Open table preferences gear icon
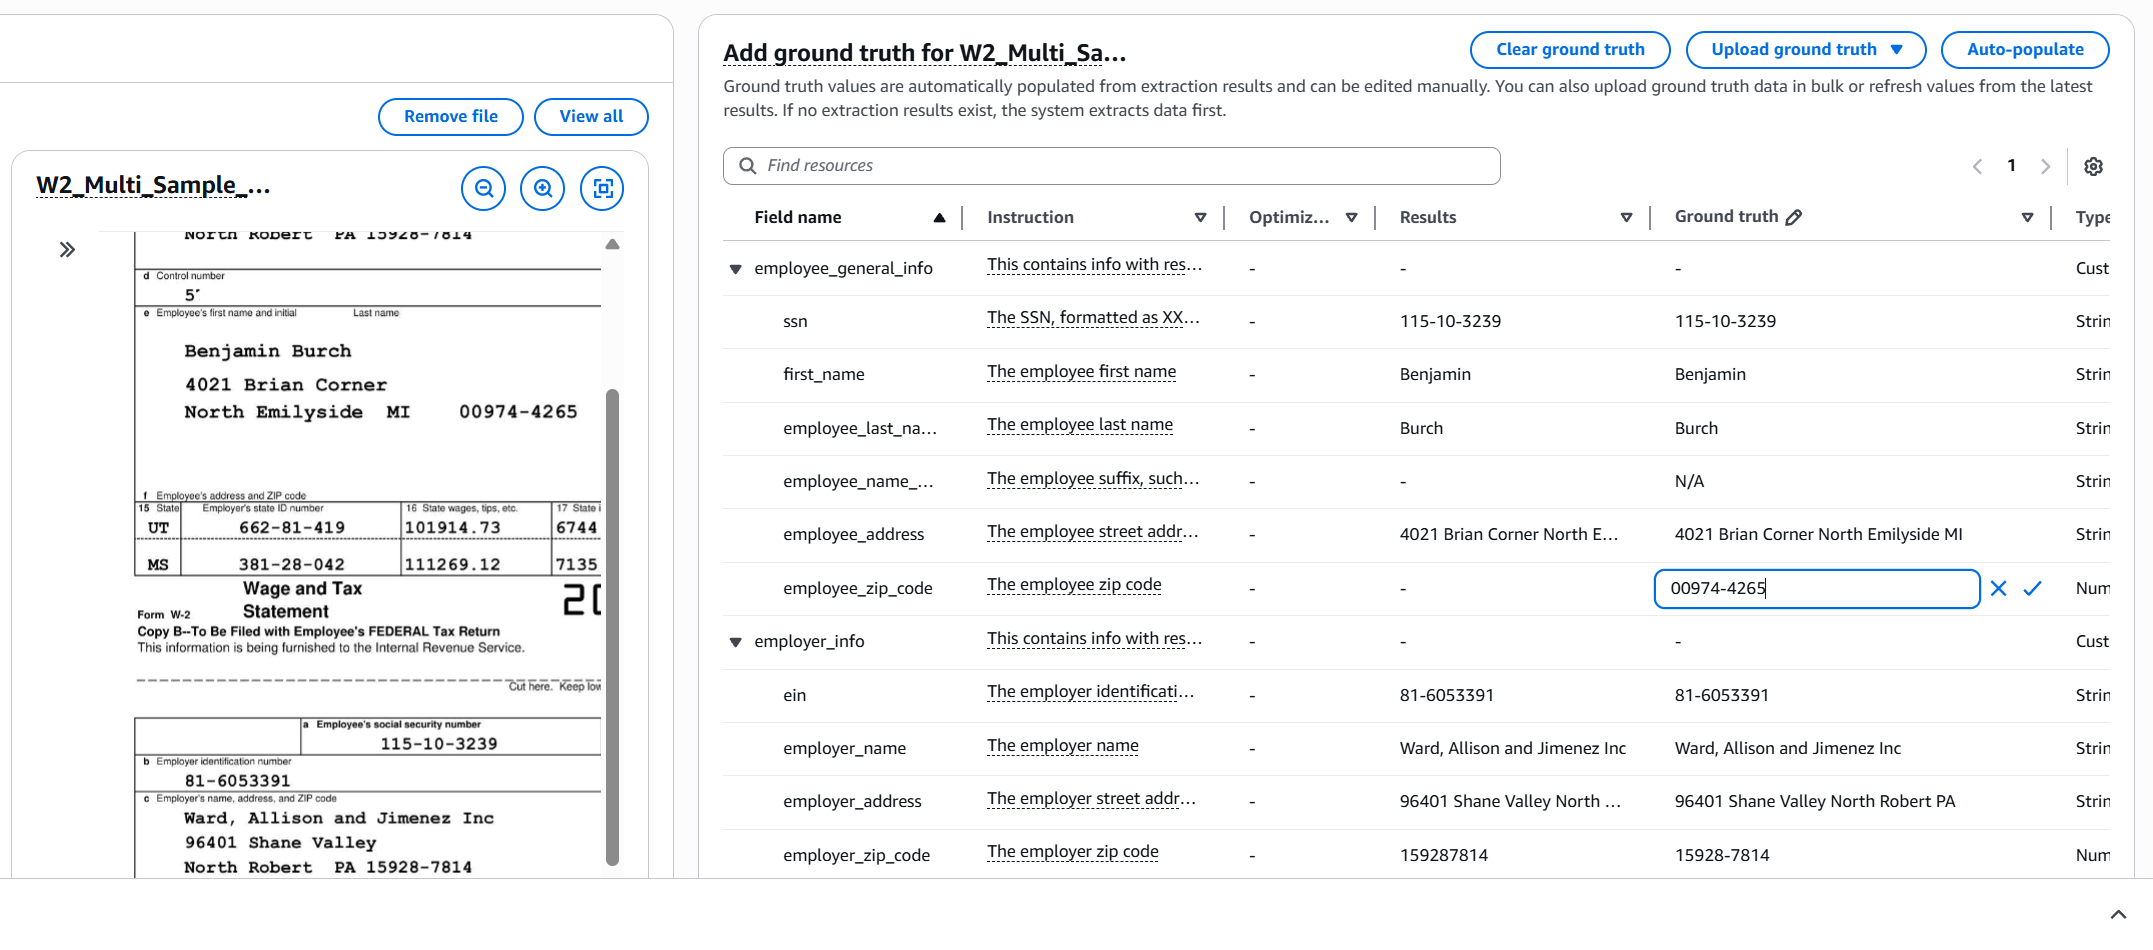 coord(2093,167)
